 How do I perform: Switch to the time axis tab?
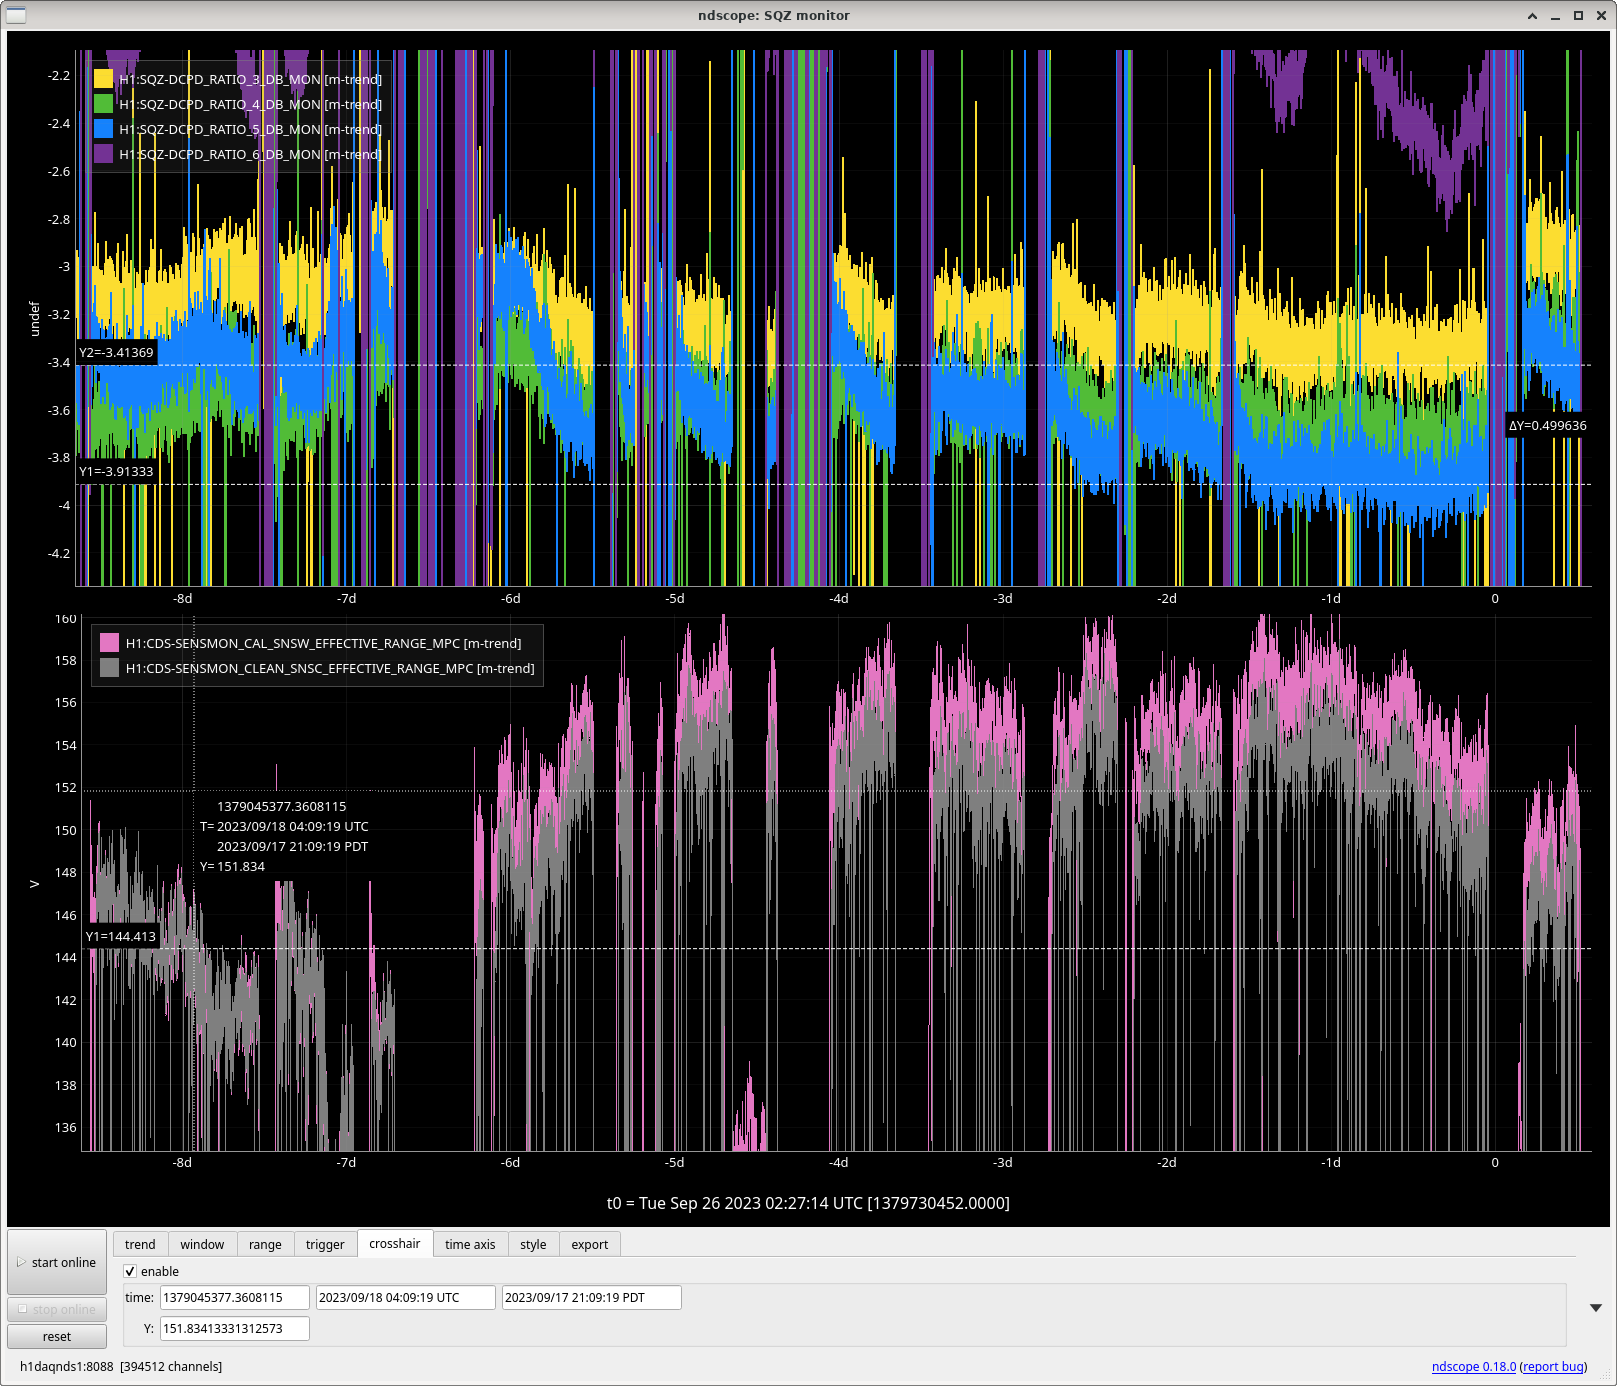470,1244
